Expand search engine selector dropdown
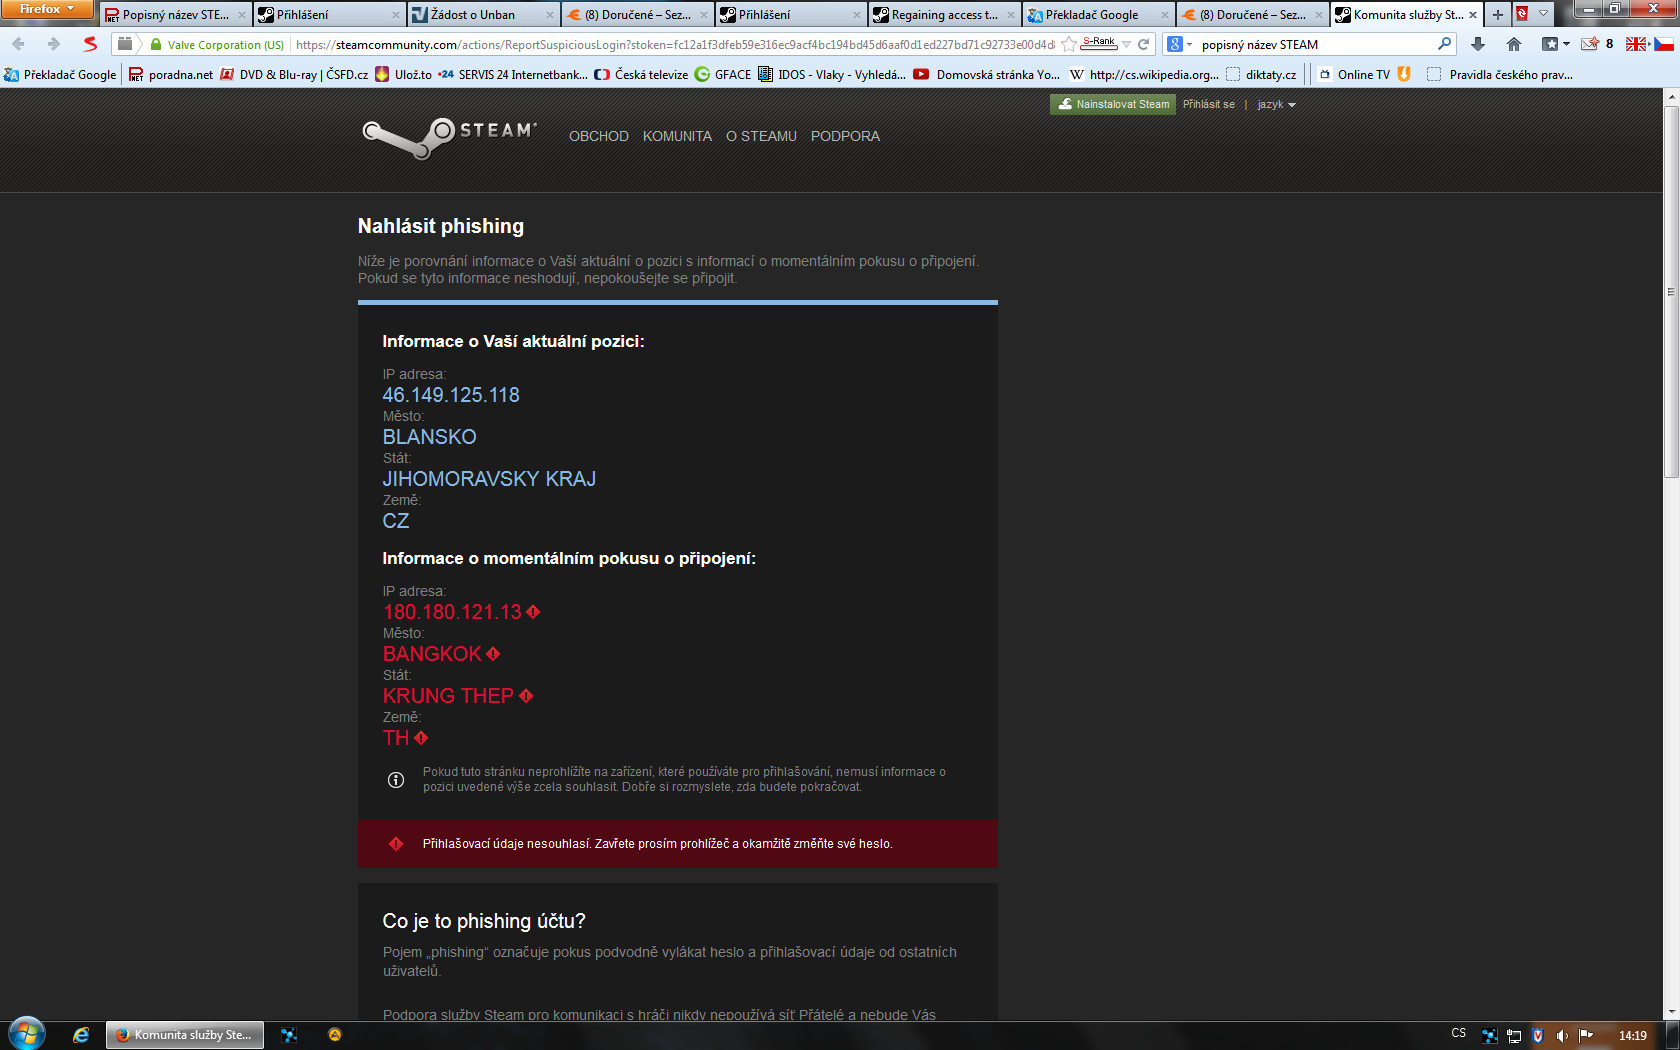This screenshot has width=1680, height=1050. click(1179, 44)
